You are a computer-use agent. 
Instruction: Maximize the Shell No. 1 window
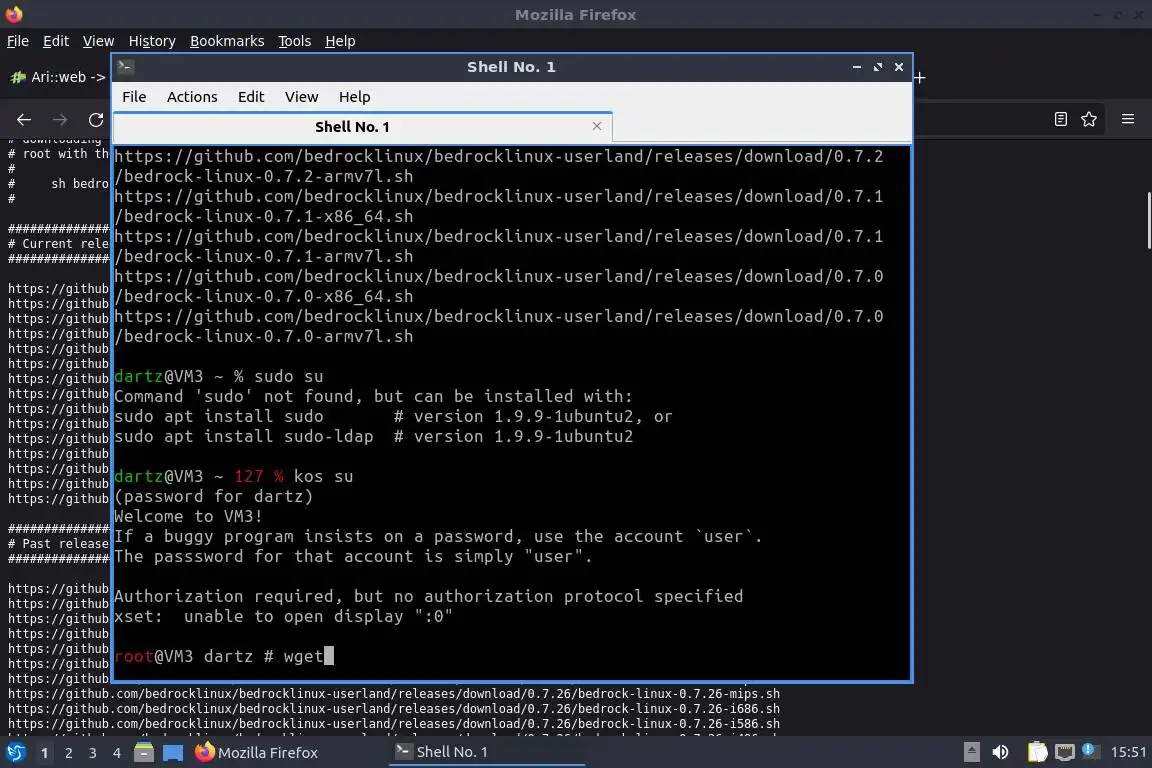coord(878,67)
